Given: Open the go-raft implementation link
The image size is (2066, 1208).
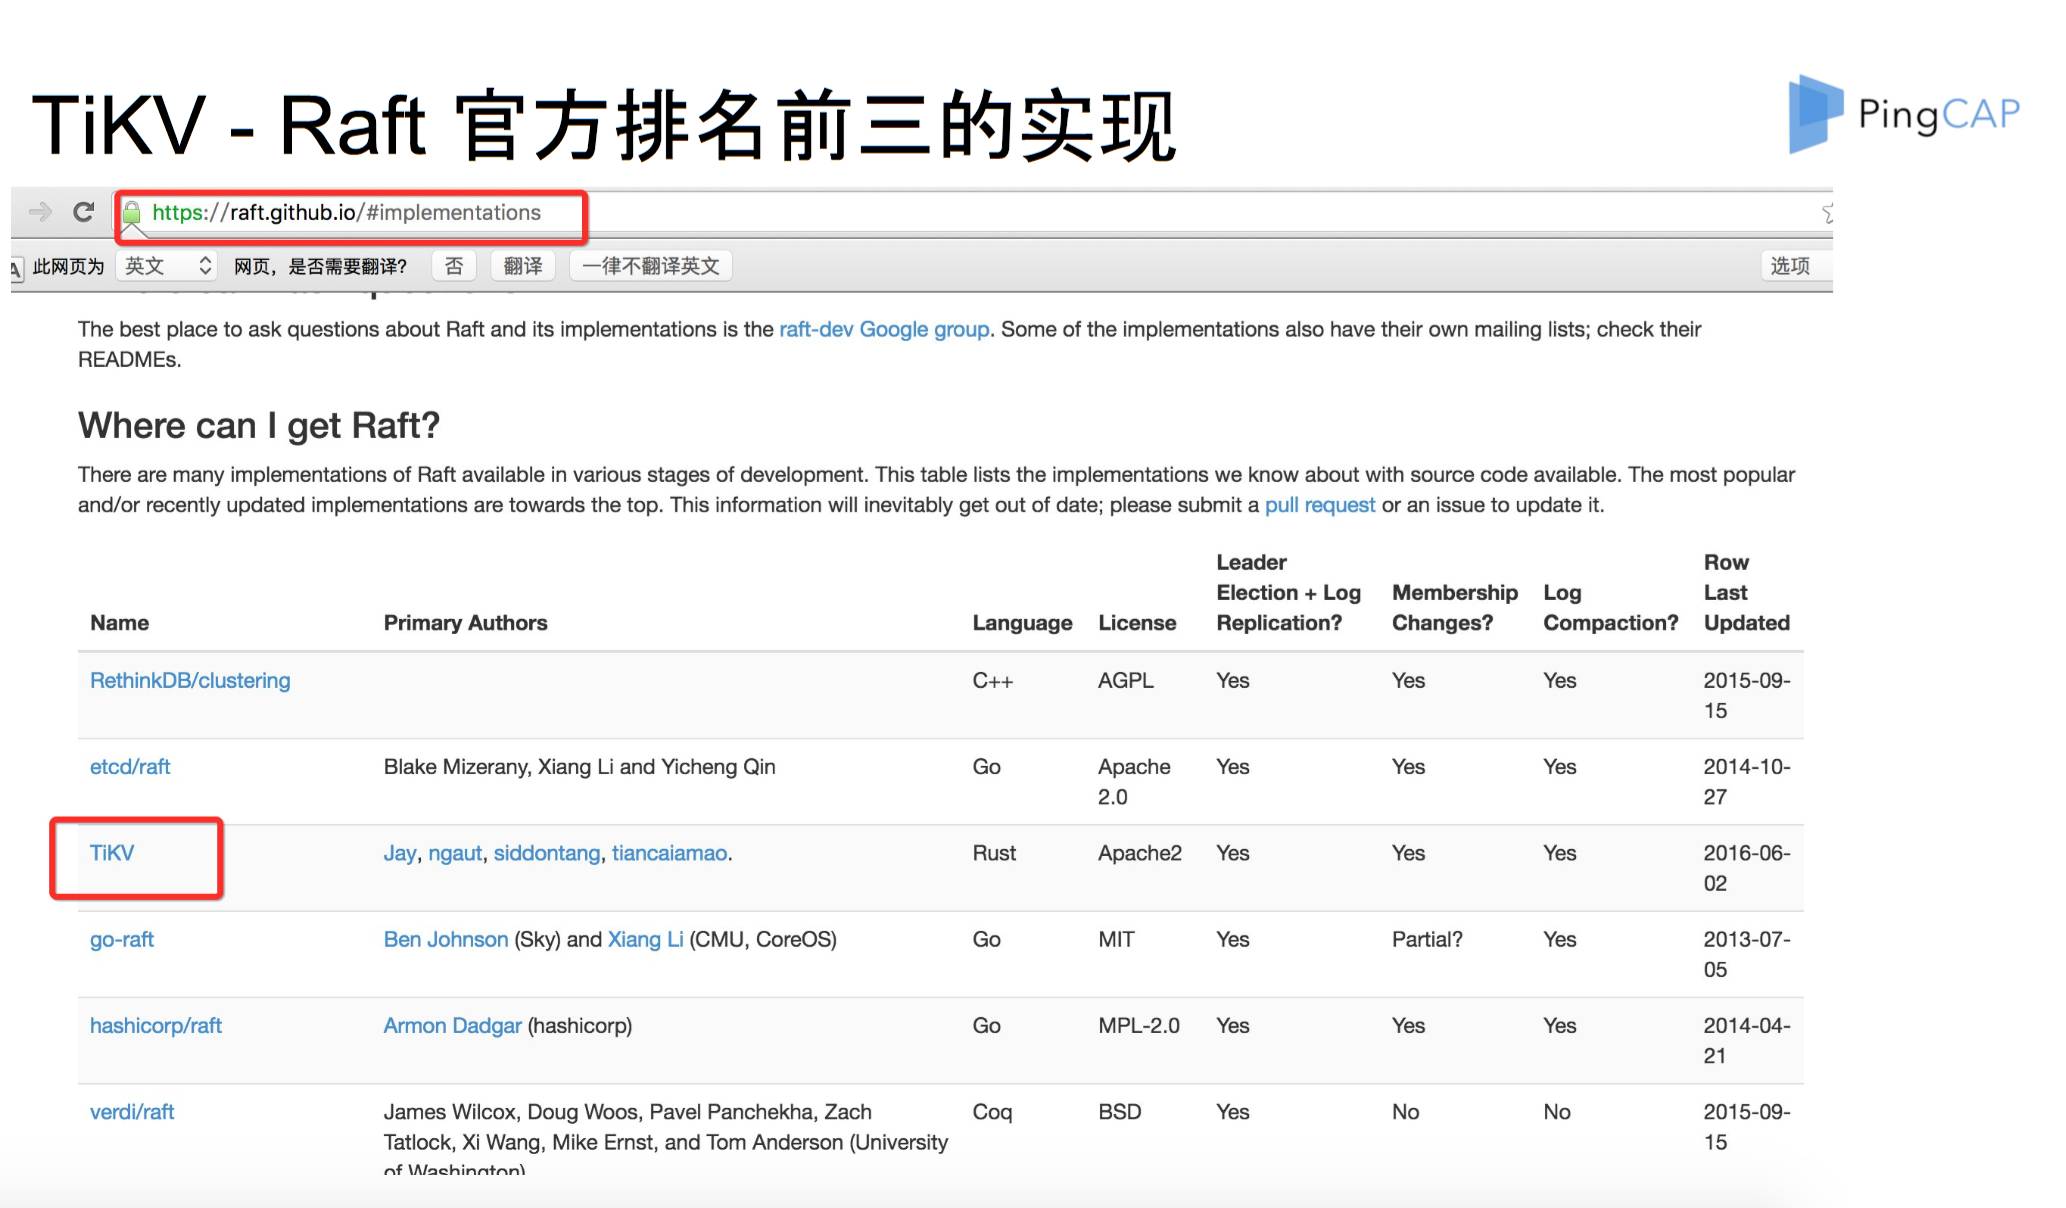Looking at the screenshot, I should tap(122, 940).
